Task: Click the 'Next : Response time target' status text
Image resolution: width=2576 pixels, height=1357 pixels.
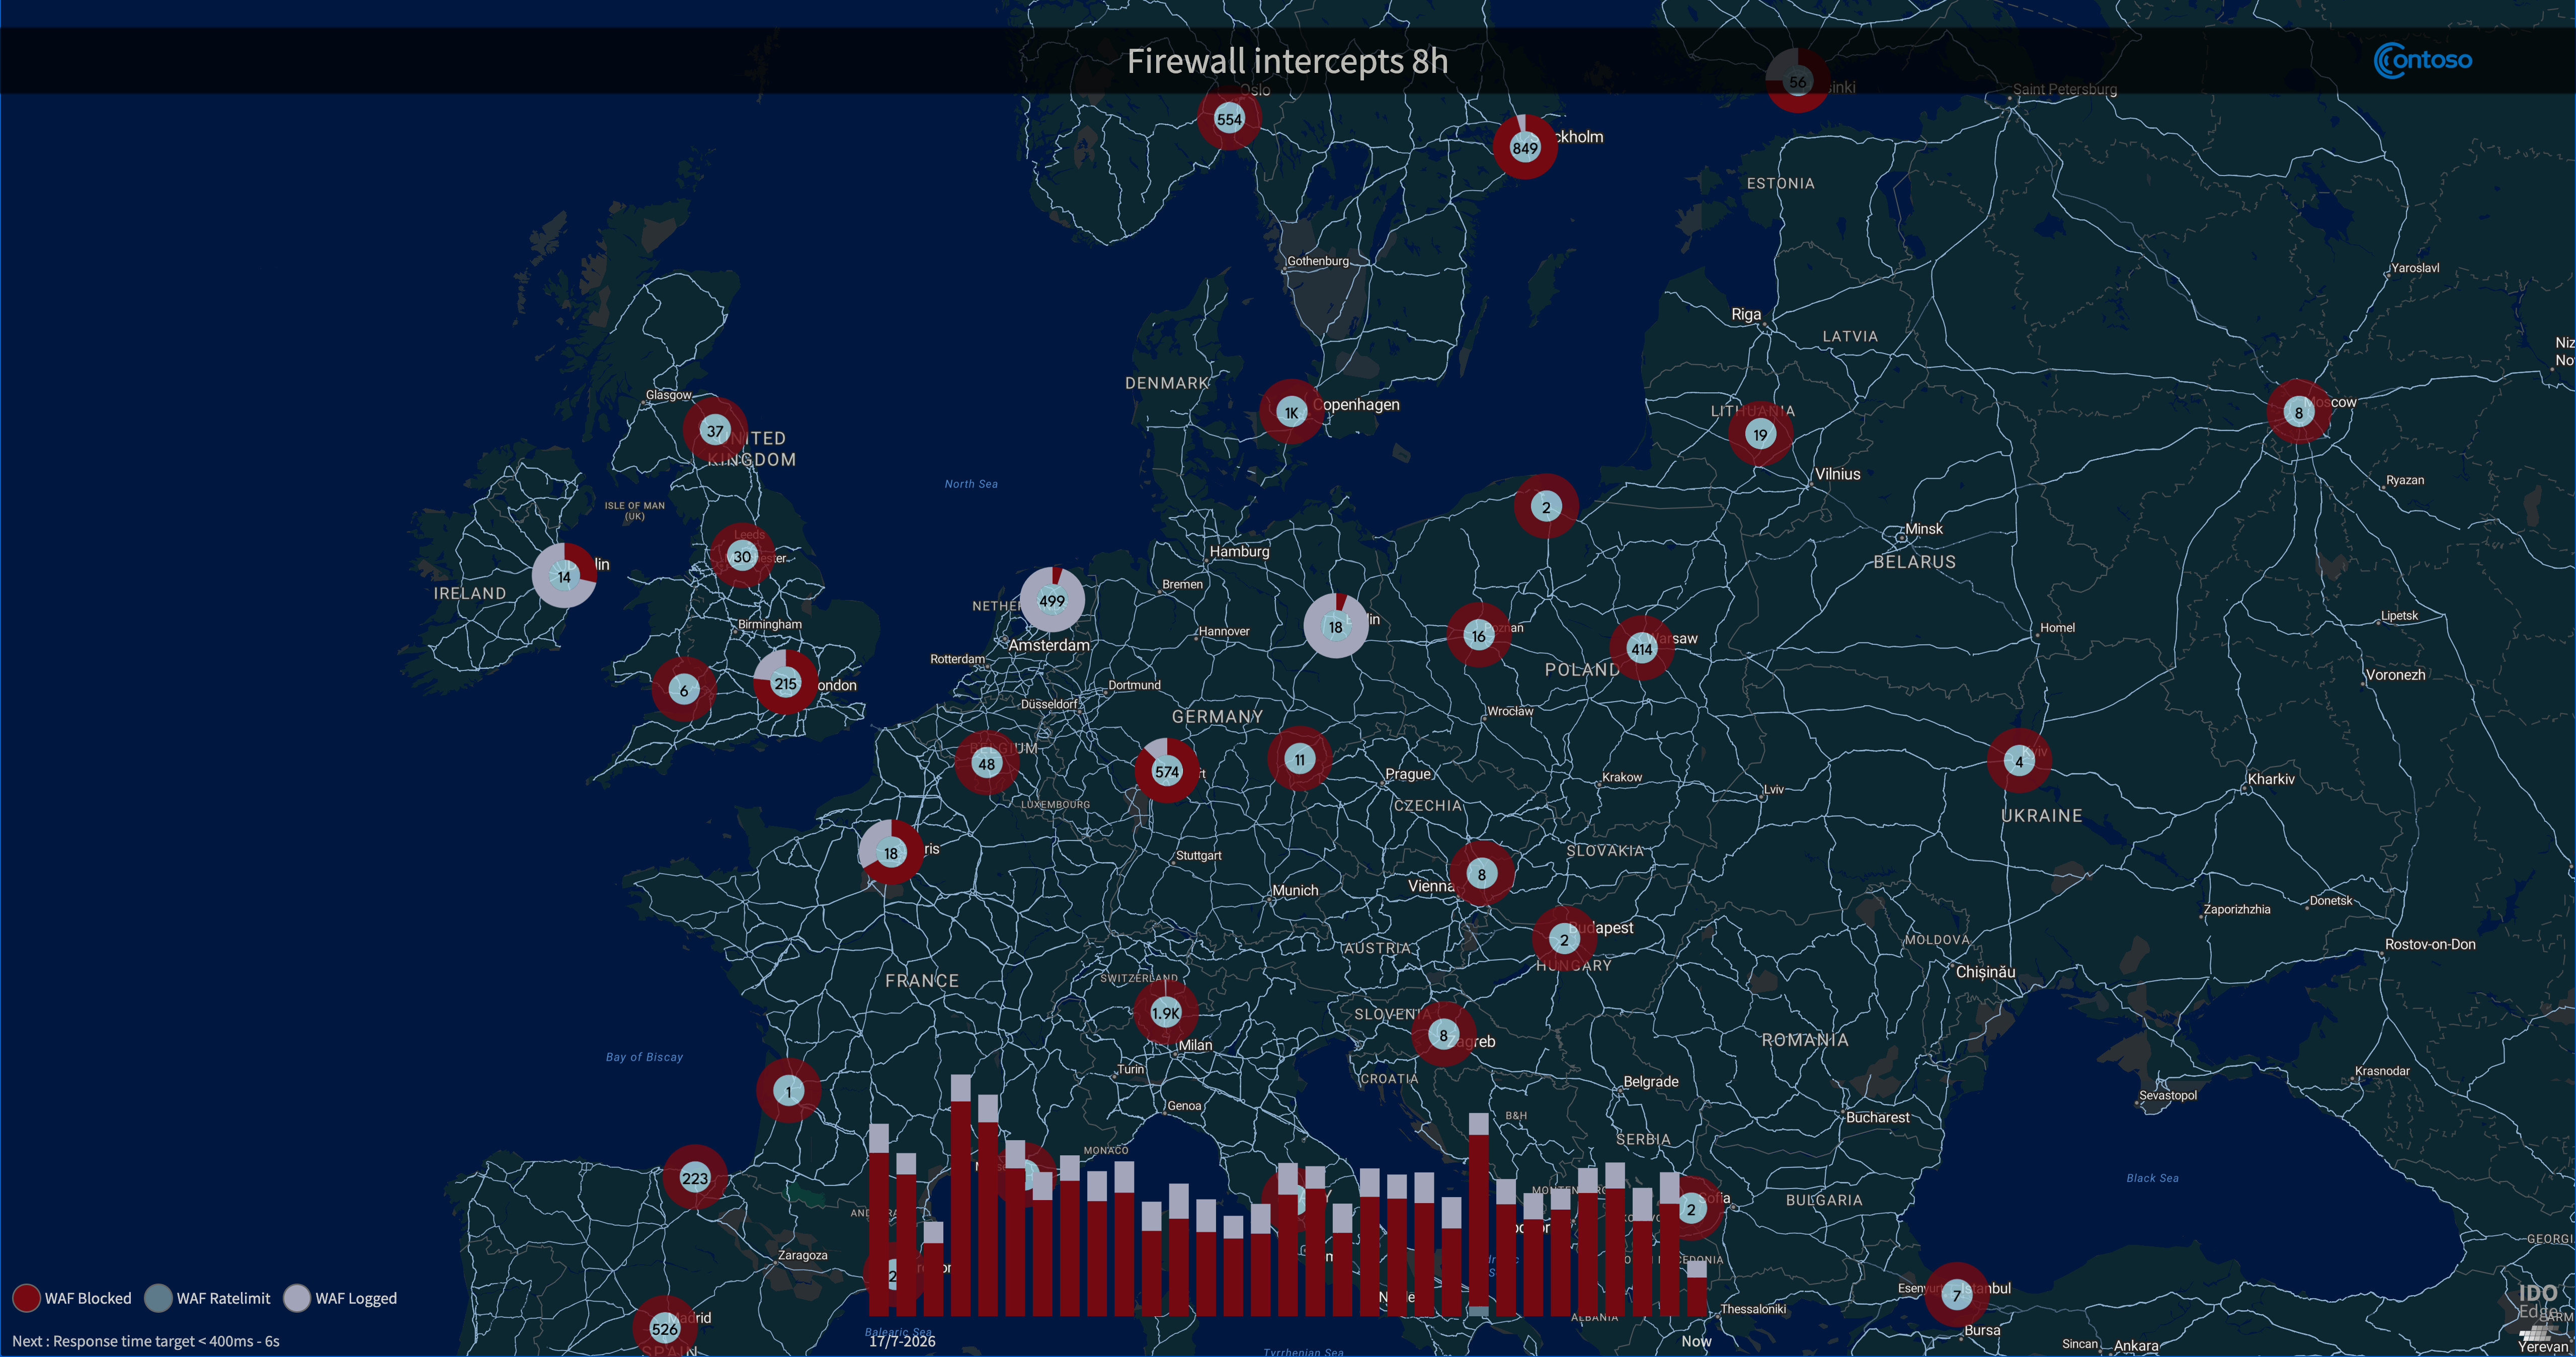Action: [146, 1341]
